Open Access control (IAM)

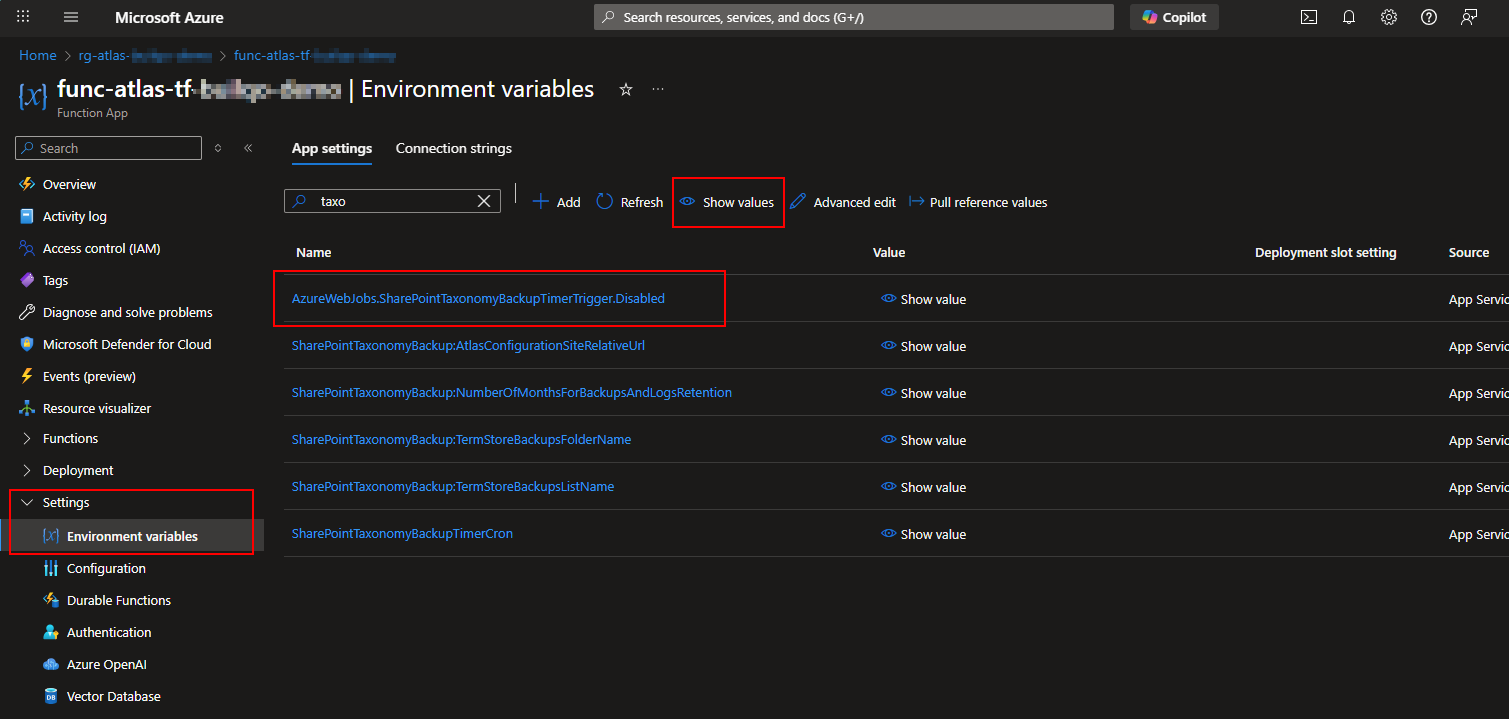(x=101, y=248)
